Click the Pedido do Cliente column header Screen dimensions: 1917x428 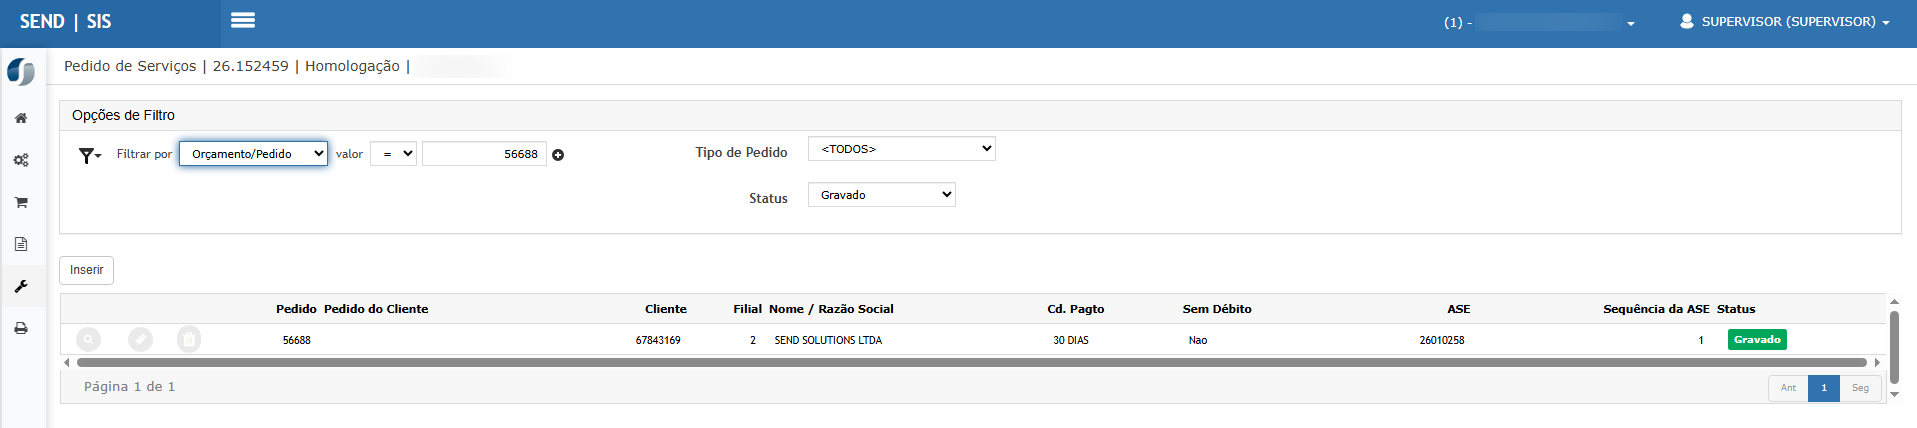(376, 309)
